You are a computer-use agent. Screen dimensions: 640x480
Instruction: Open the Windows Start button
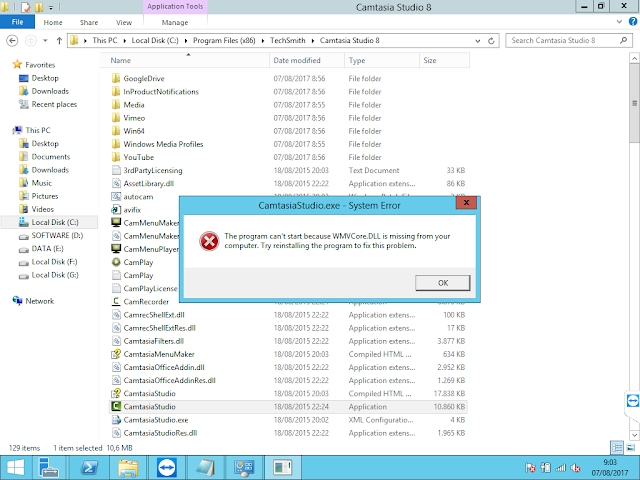click(16, 467)
